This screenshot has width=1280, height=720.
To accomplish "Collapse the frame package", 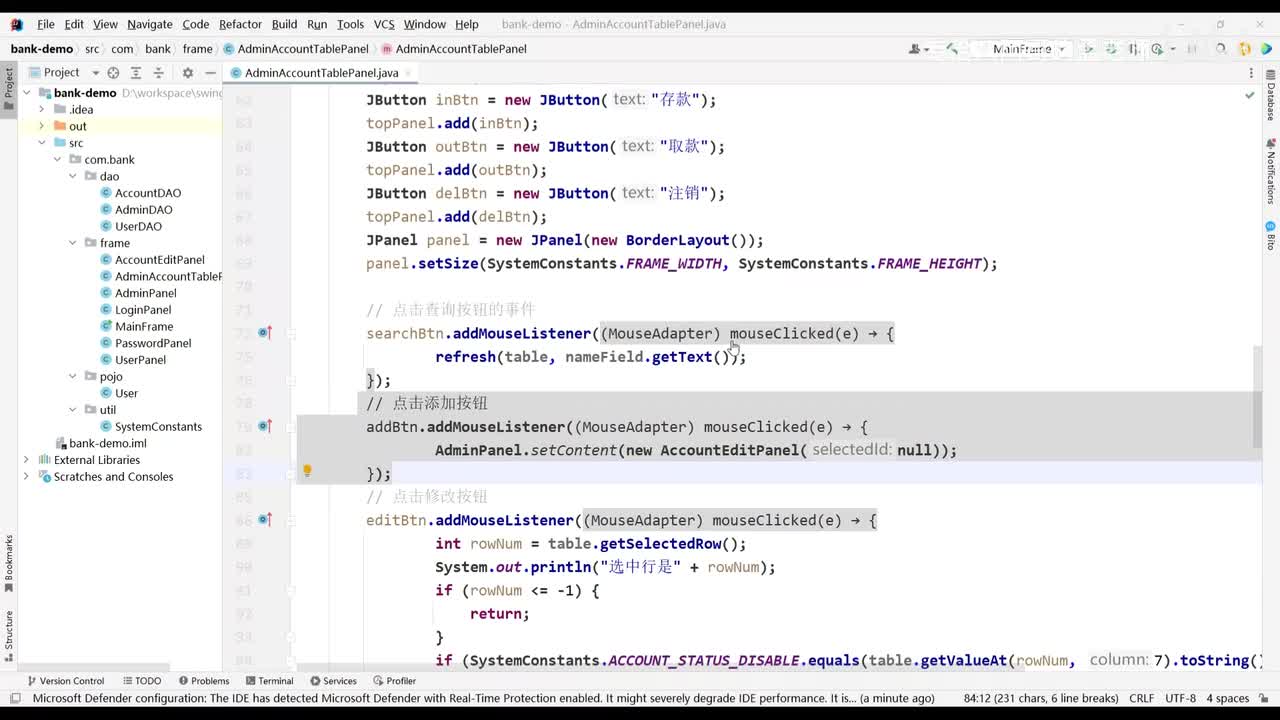I will [73, 243].
